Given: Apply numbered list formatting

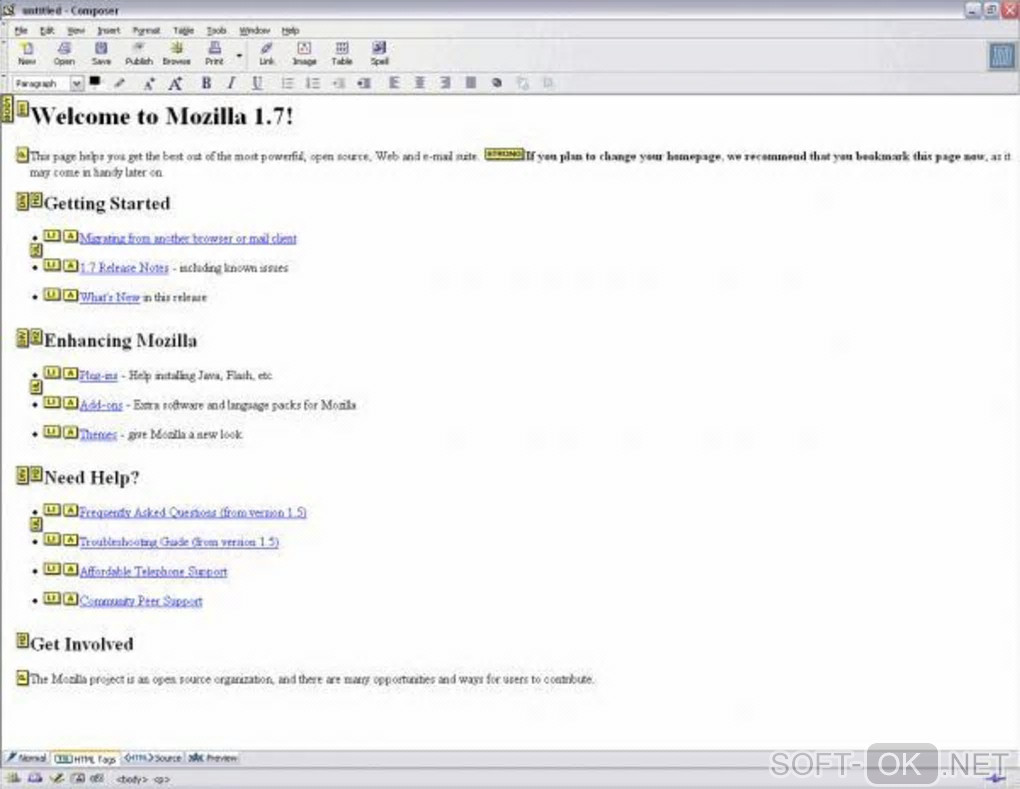Looking at the screenshot, I should 313,83.
